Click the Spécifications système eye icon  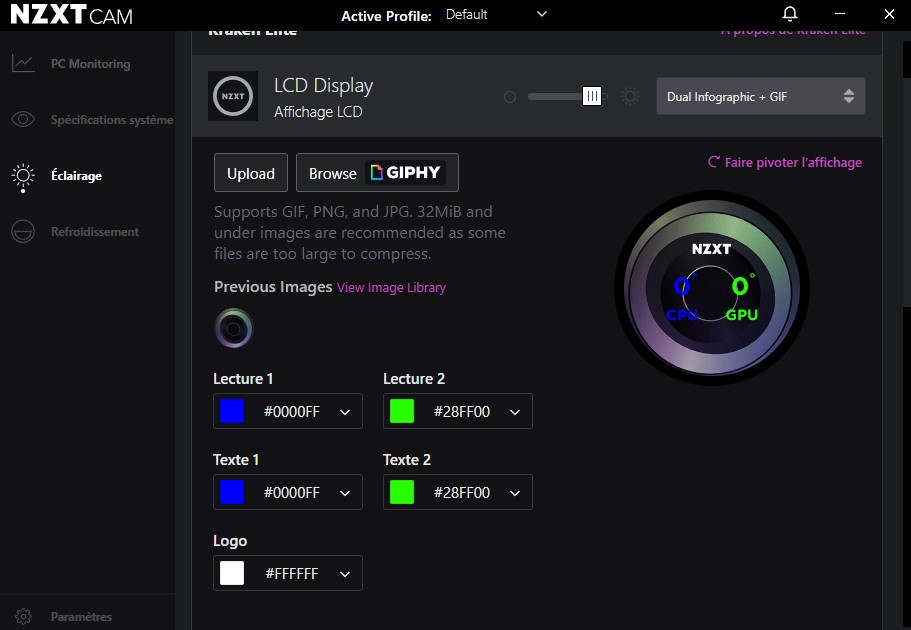(x=23, y=120)
